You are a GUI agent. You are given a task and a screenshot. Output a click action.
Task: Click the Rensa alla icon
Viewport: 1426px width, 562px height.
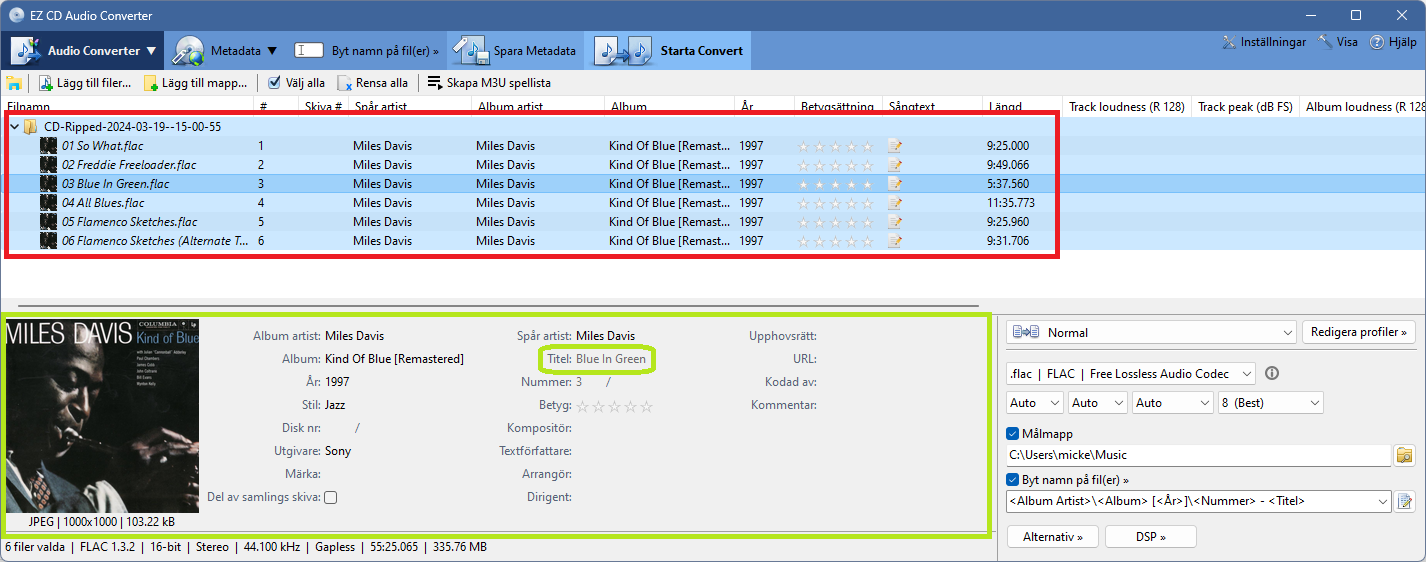tap(344, 83)
